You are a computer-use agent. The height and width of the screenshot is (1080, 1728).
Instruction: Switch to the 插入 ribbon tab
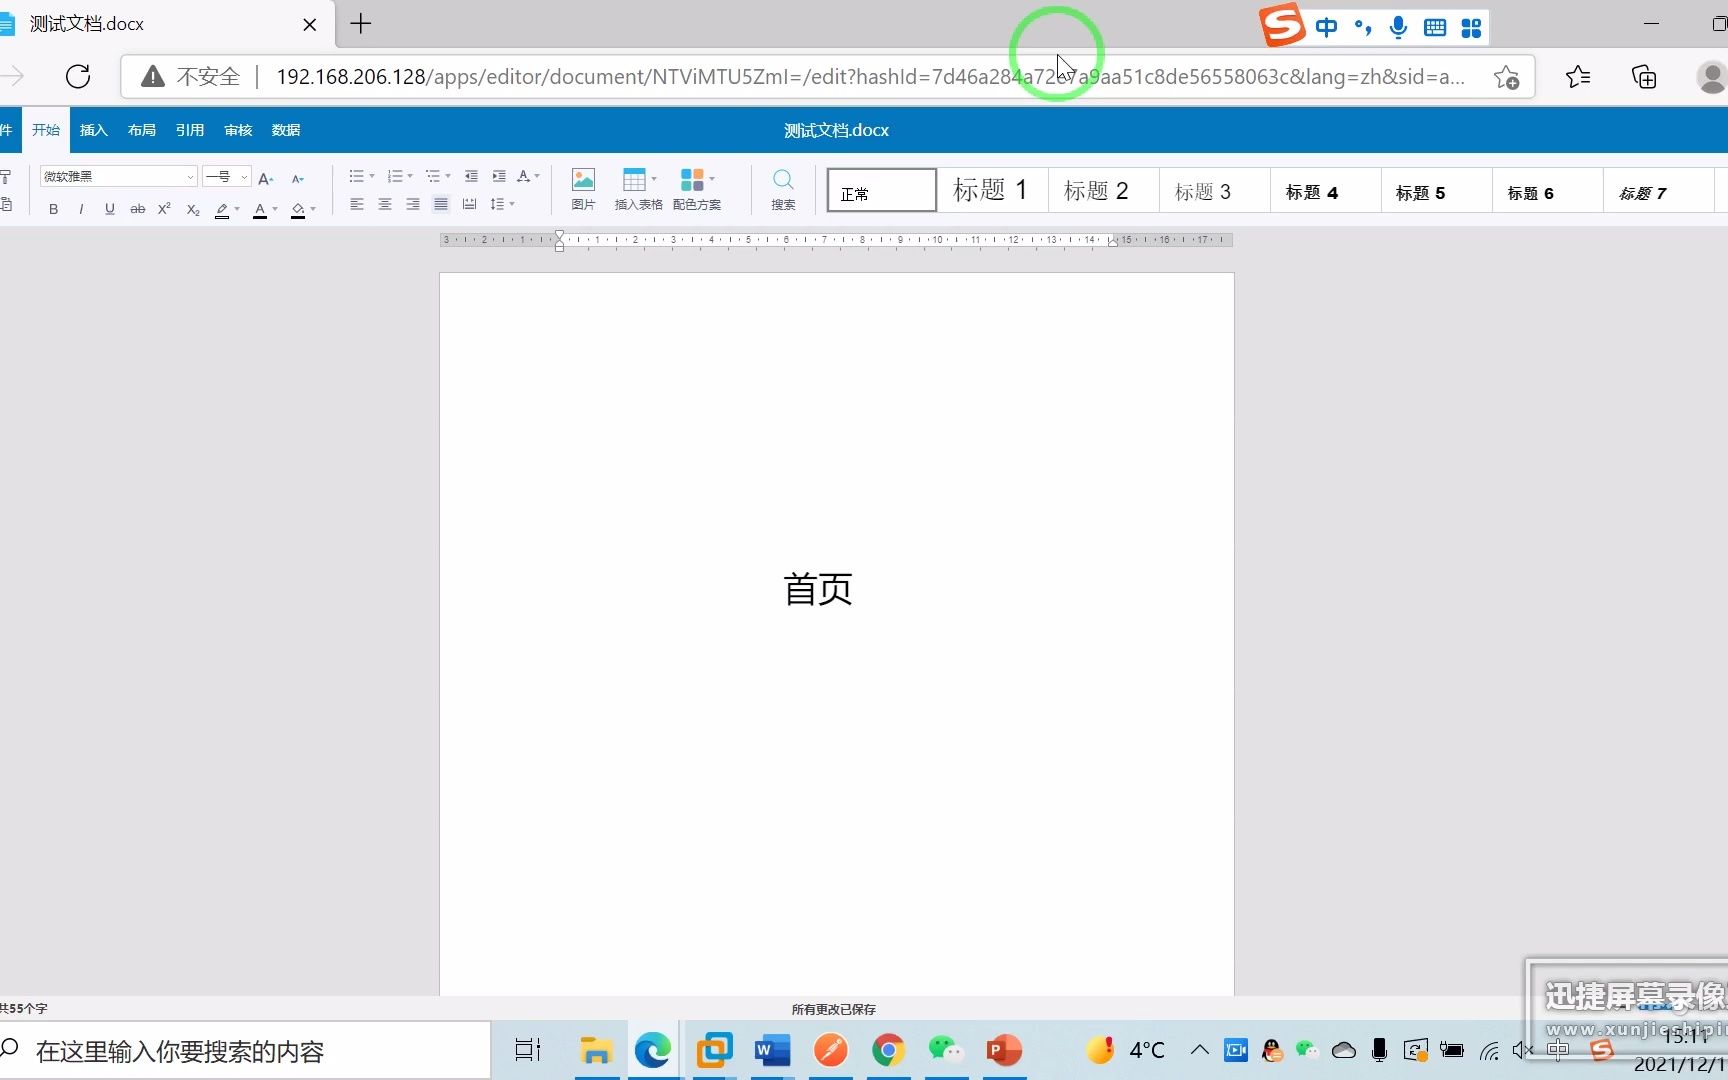coord(93,129)
